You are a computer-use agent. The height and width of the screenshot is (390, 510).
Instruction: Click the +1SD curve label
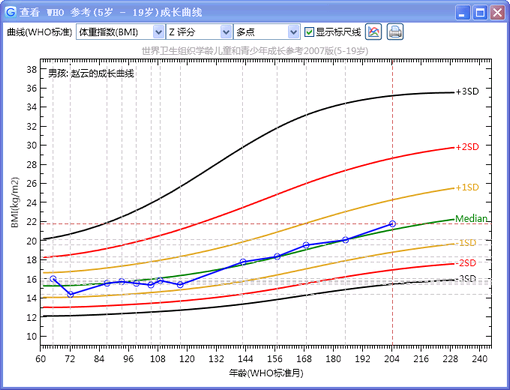click(467, 187)
